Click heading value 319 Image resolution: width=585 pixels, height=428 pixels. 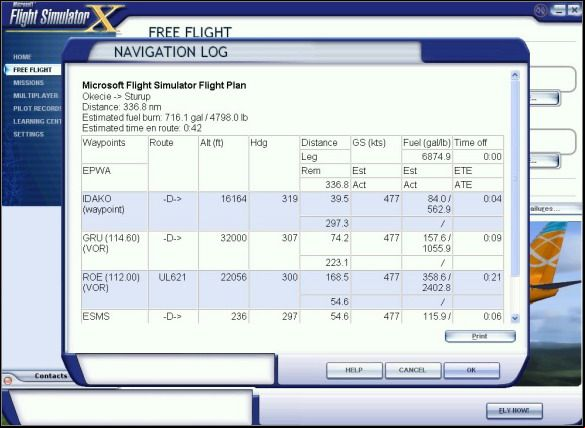[290, 199]
